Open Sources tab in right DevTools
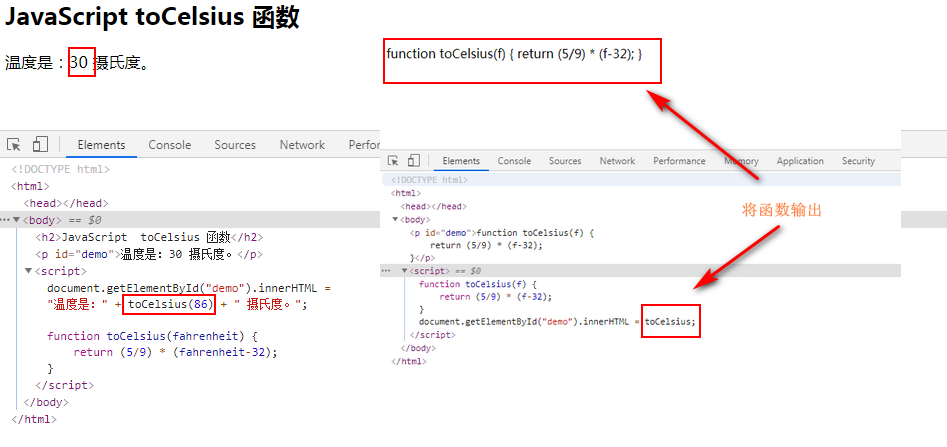 (x=565, y=161)
